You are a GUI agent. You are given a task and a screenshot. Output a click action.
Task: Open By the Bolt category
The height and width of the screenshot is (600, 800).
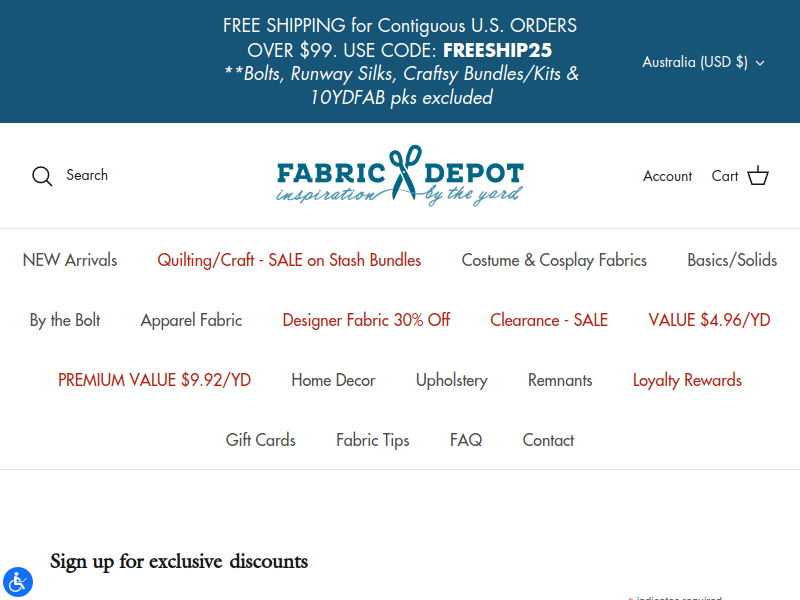pyautogui.click(x=65, y=320)
